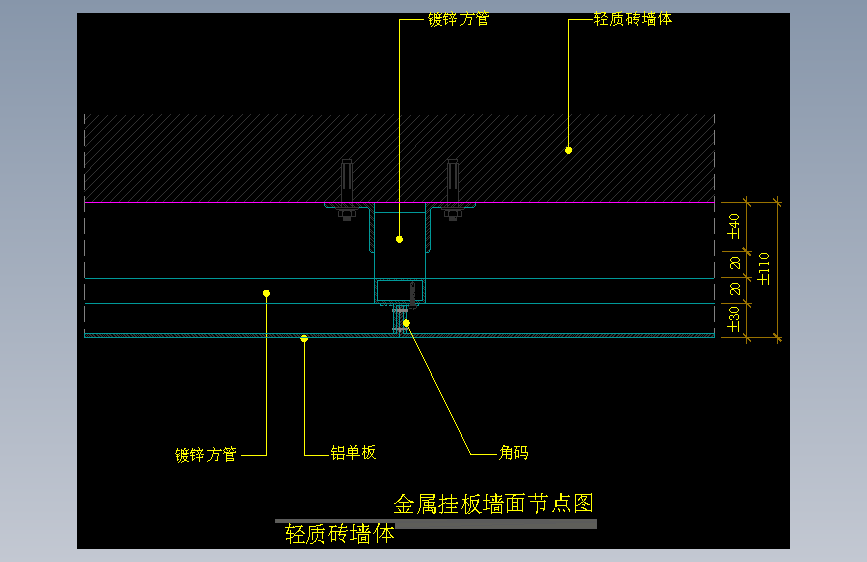Click the yellow leader dot inside the vertical square tube

tap(399, 240)
